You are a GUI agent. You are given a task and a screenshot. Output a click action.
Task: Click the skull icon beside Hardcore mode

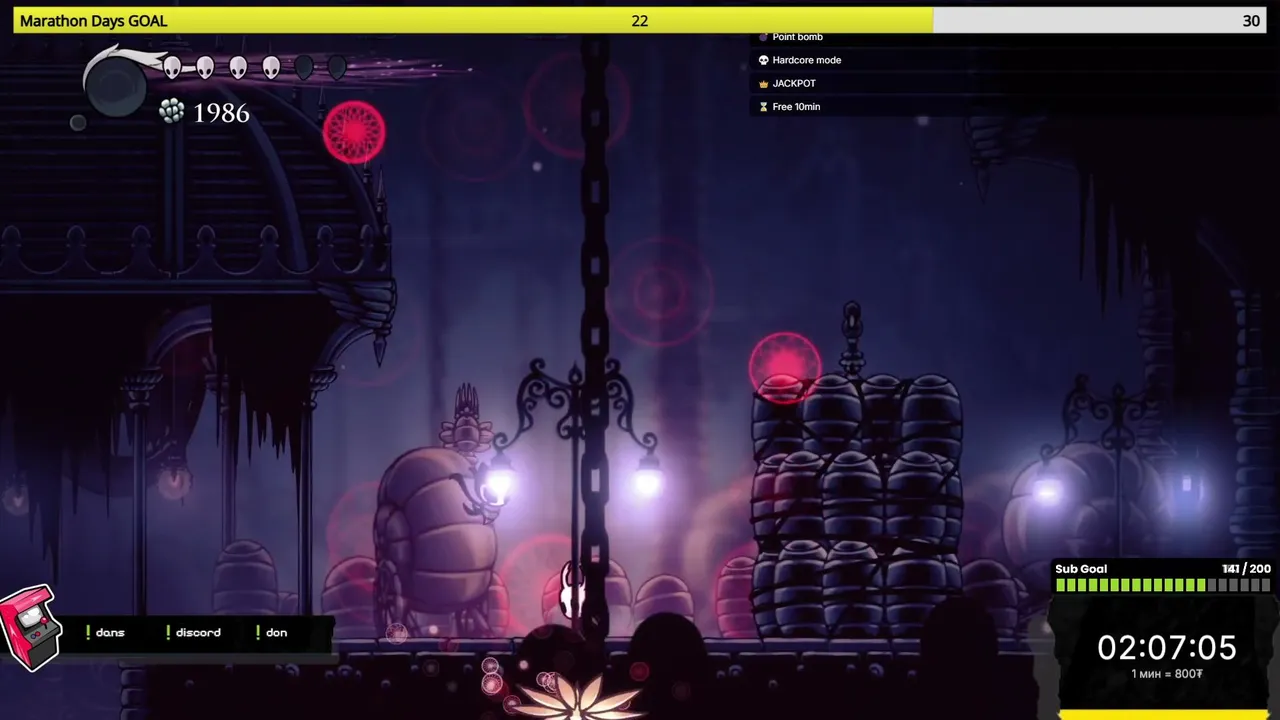pos(764,60)
